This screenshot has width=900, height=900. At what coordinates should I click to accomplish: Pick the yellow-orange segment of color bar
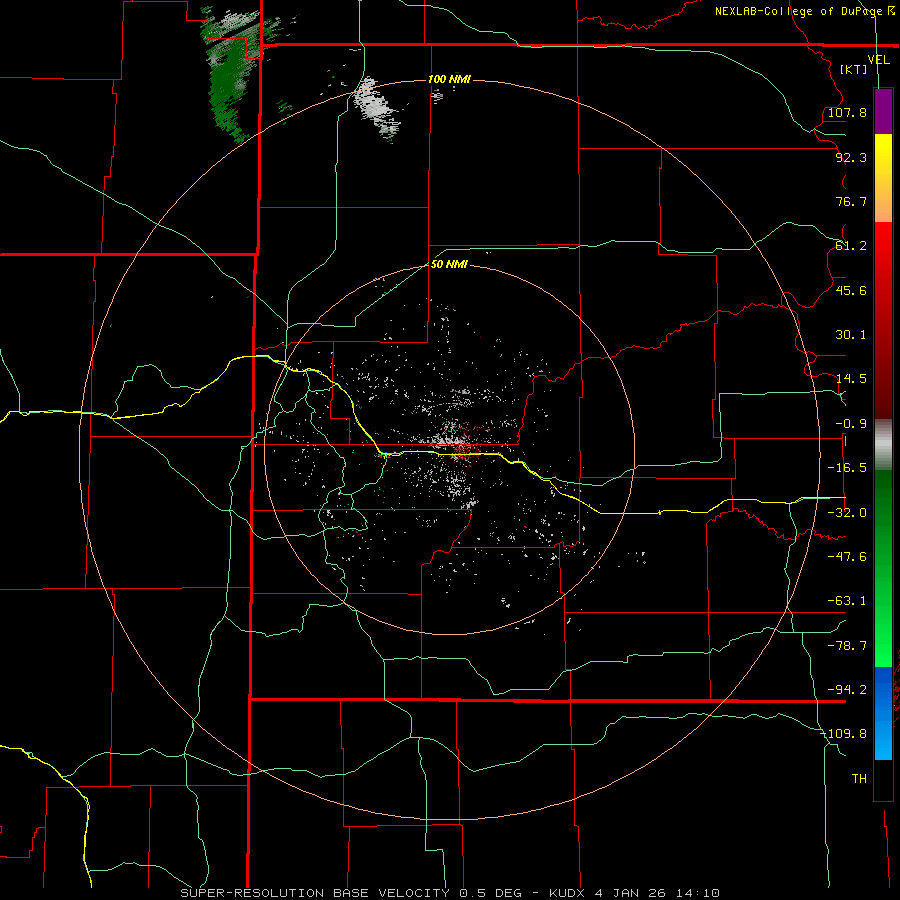pos(883,178)
